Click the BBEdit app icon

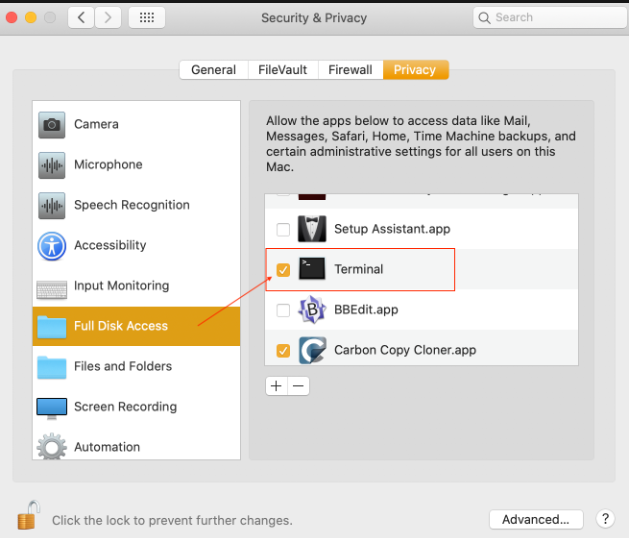[312, 310]
